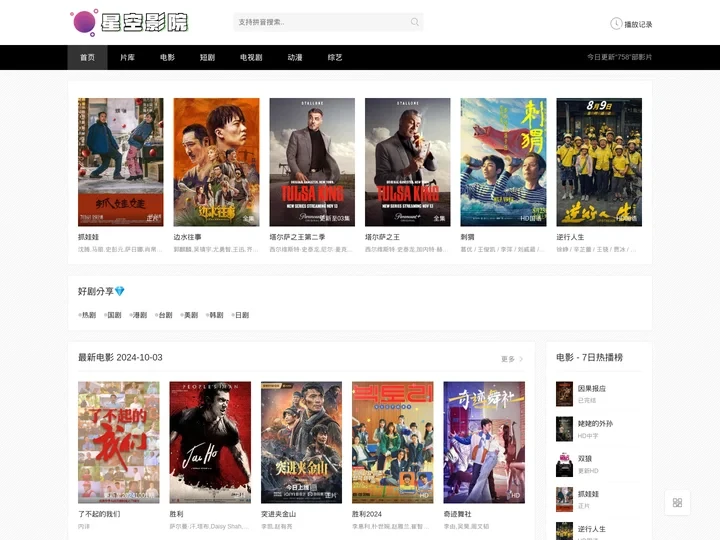
Task: Open the 塔尔萨之王 全集 poster
Action: click(x=408, y=162)
